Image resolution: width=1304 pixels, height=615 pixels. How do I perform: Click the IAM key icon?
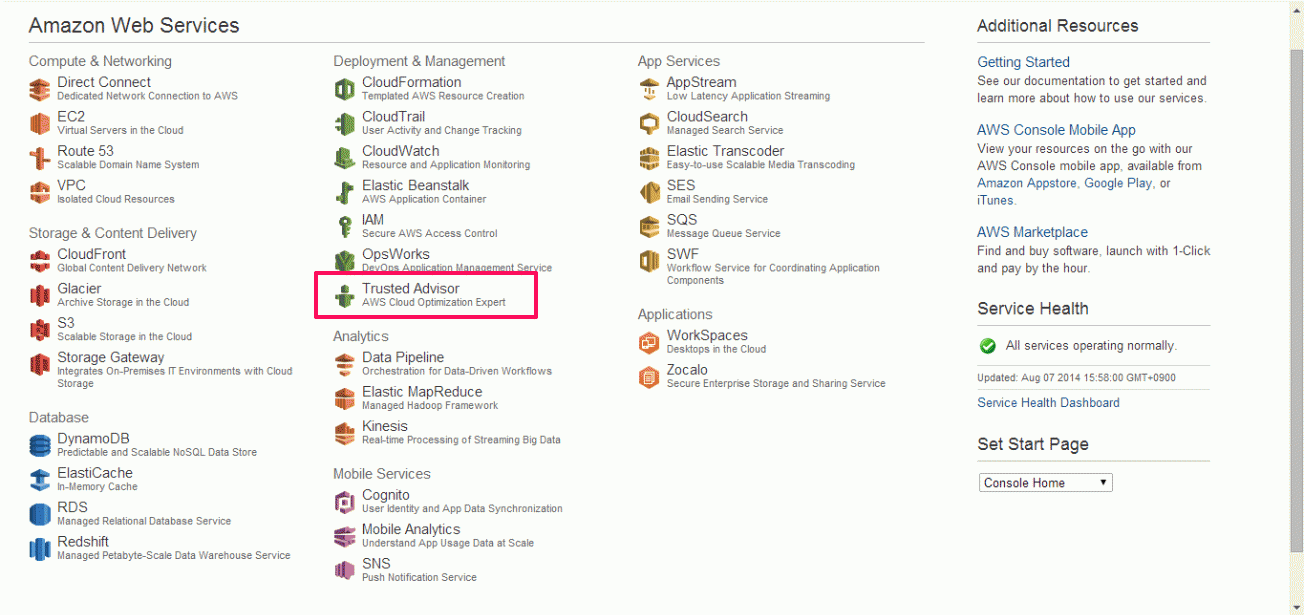344,227
